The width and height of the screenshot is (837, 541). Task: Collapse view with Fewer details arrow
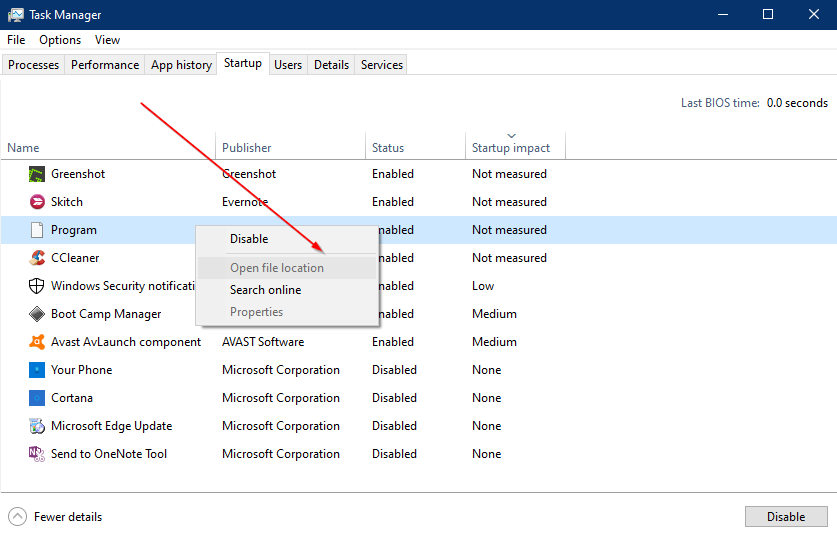pos(18,516)
